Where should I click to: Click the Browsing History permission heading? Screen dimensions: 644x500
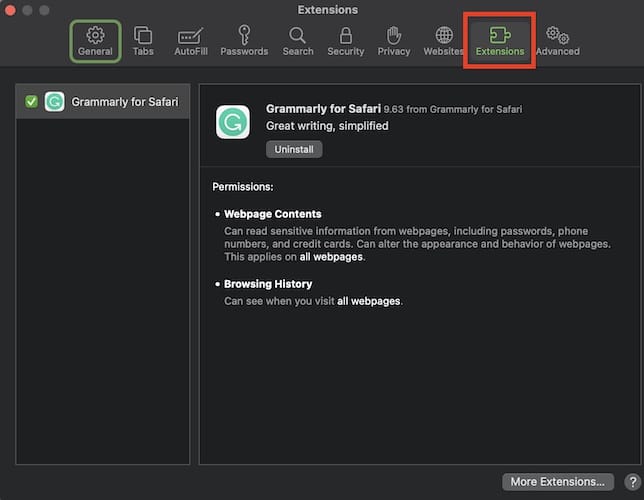(268, 284)
